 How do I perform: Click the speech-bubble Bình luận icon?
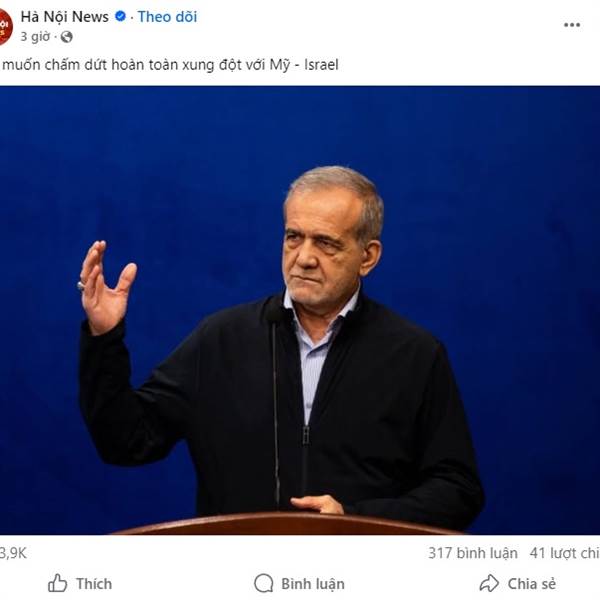263,583
